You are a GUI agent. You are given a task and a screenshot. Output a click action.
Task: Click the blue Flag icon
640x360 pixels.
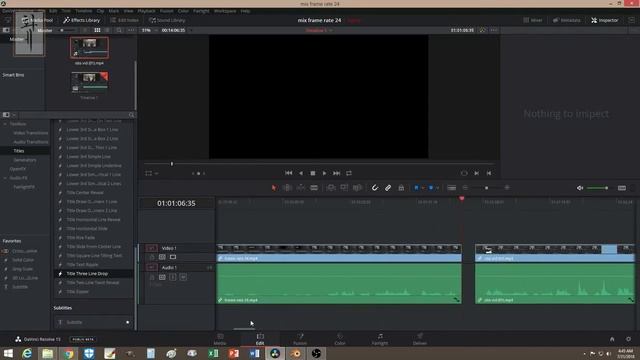(416, 188)
